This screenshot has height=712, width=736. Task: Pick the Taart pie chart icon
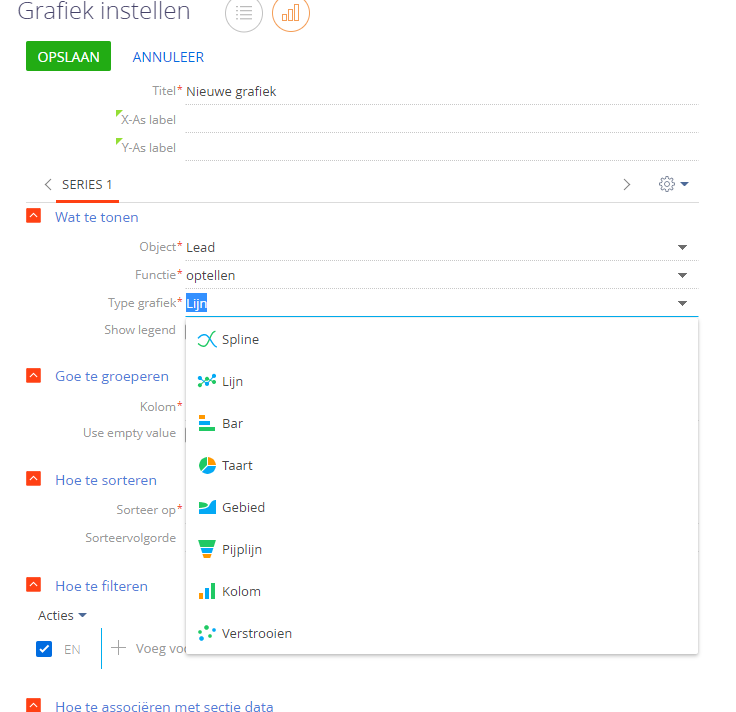(207, 466)
